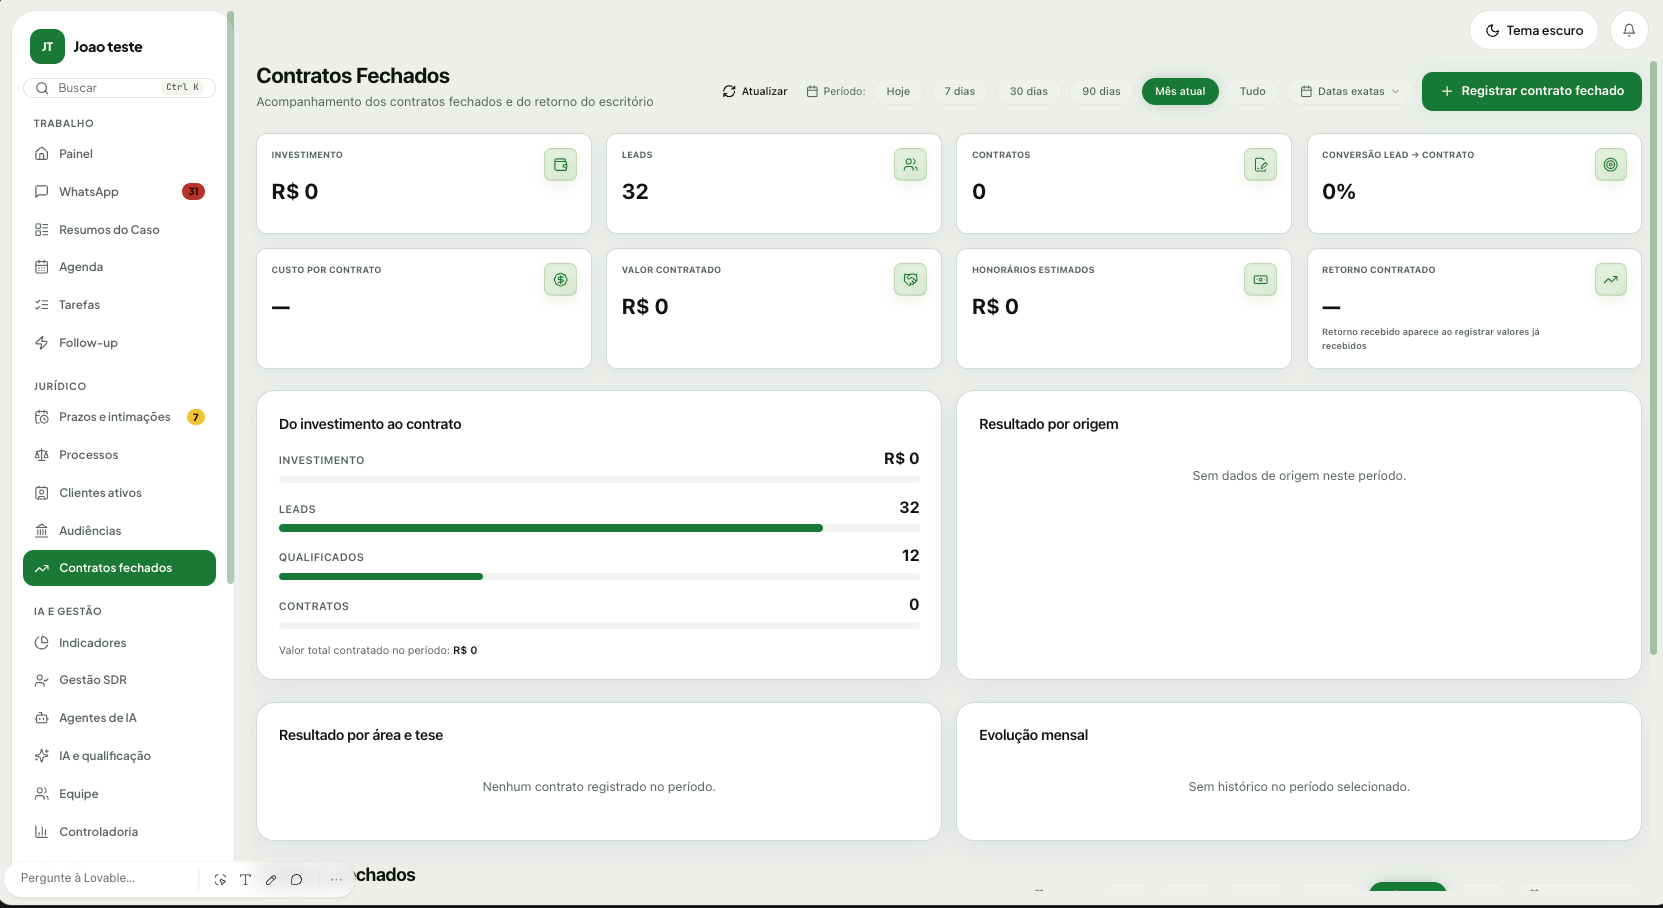The width and height of the screenshot is (1663, 908).
Task: Select the 30 dias period filter
Action: click(1029, 91)
